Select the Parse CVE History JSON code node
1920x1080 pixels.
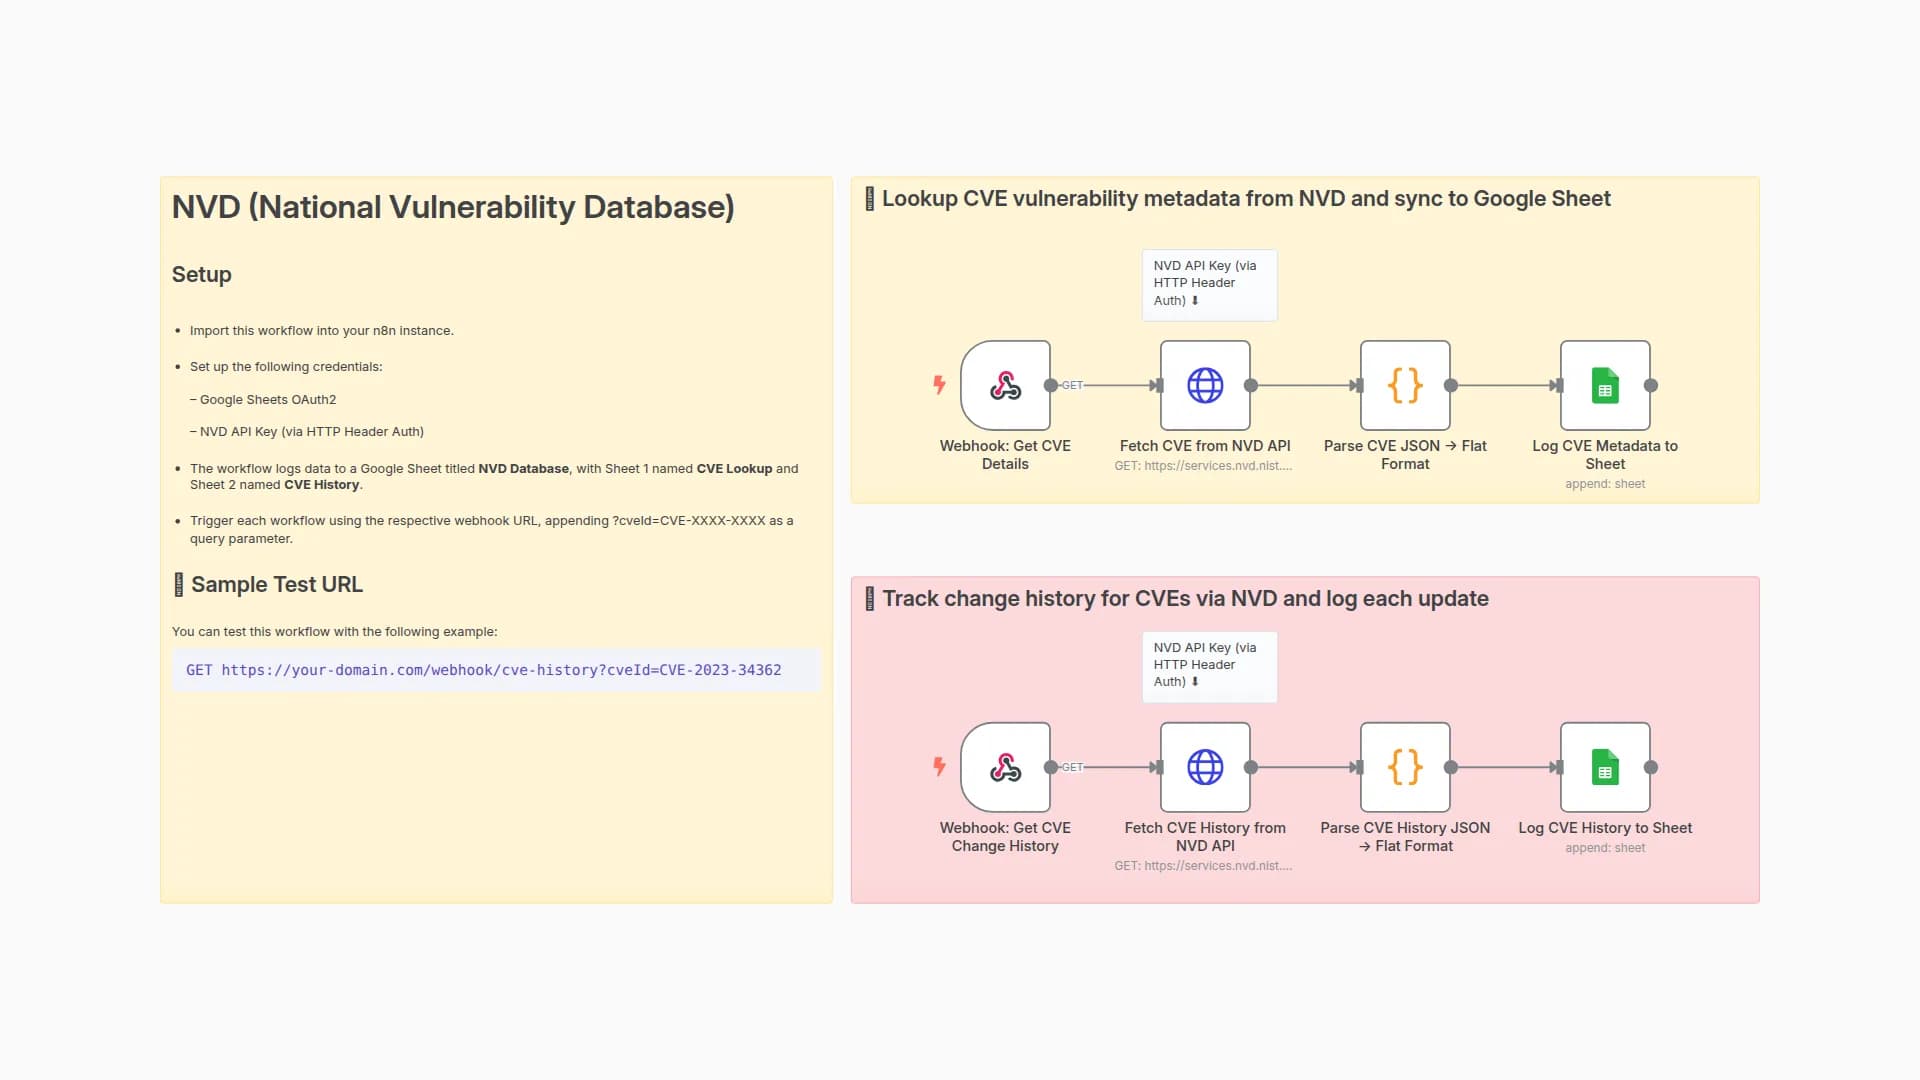click(1405, 767)
